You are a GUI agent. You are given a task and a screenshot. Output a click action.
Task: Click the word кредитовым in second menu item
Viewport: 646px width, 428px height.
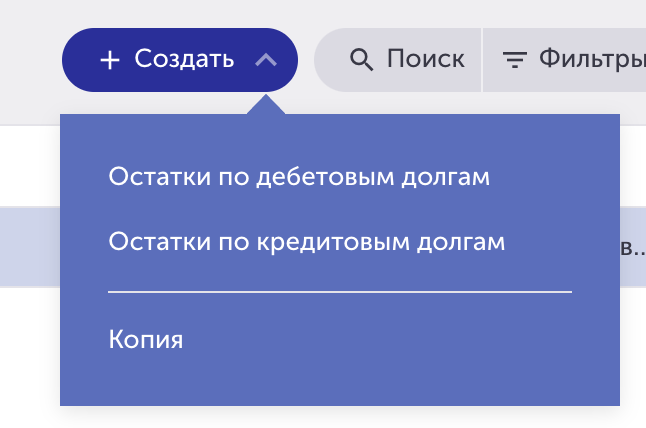pyautogui.click(x=333, y=242)
